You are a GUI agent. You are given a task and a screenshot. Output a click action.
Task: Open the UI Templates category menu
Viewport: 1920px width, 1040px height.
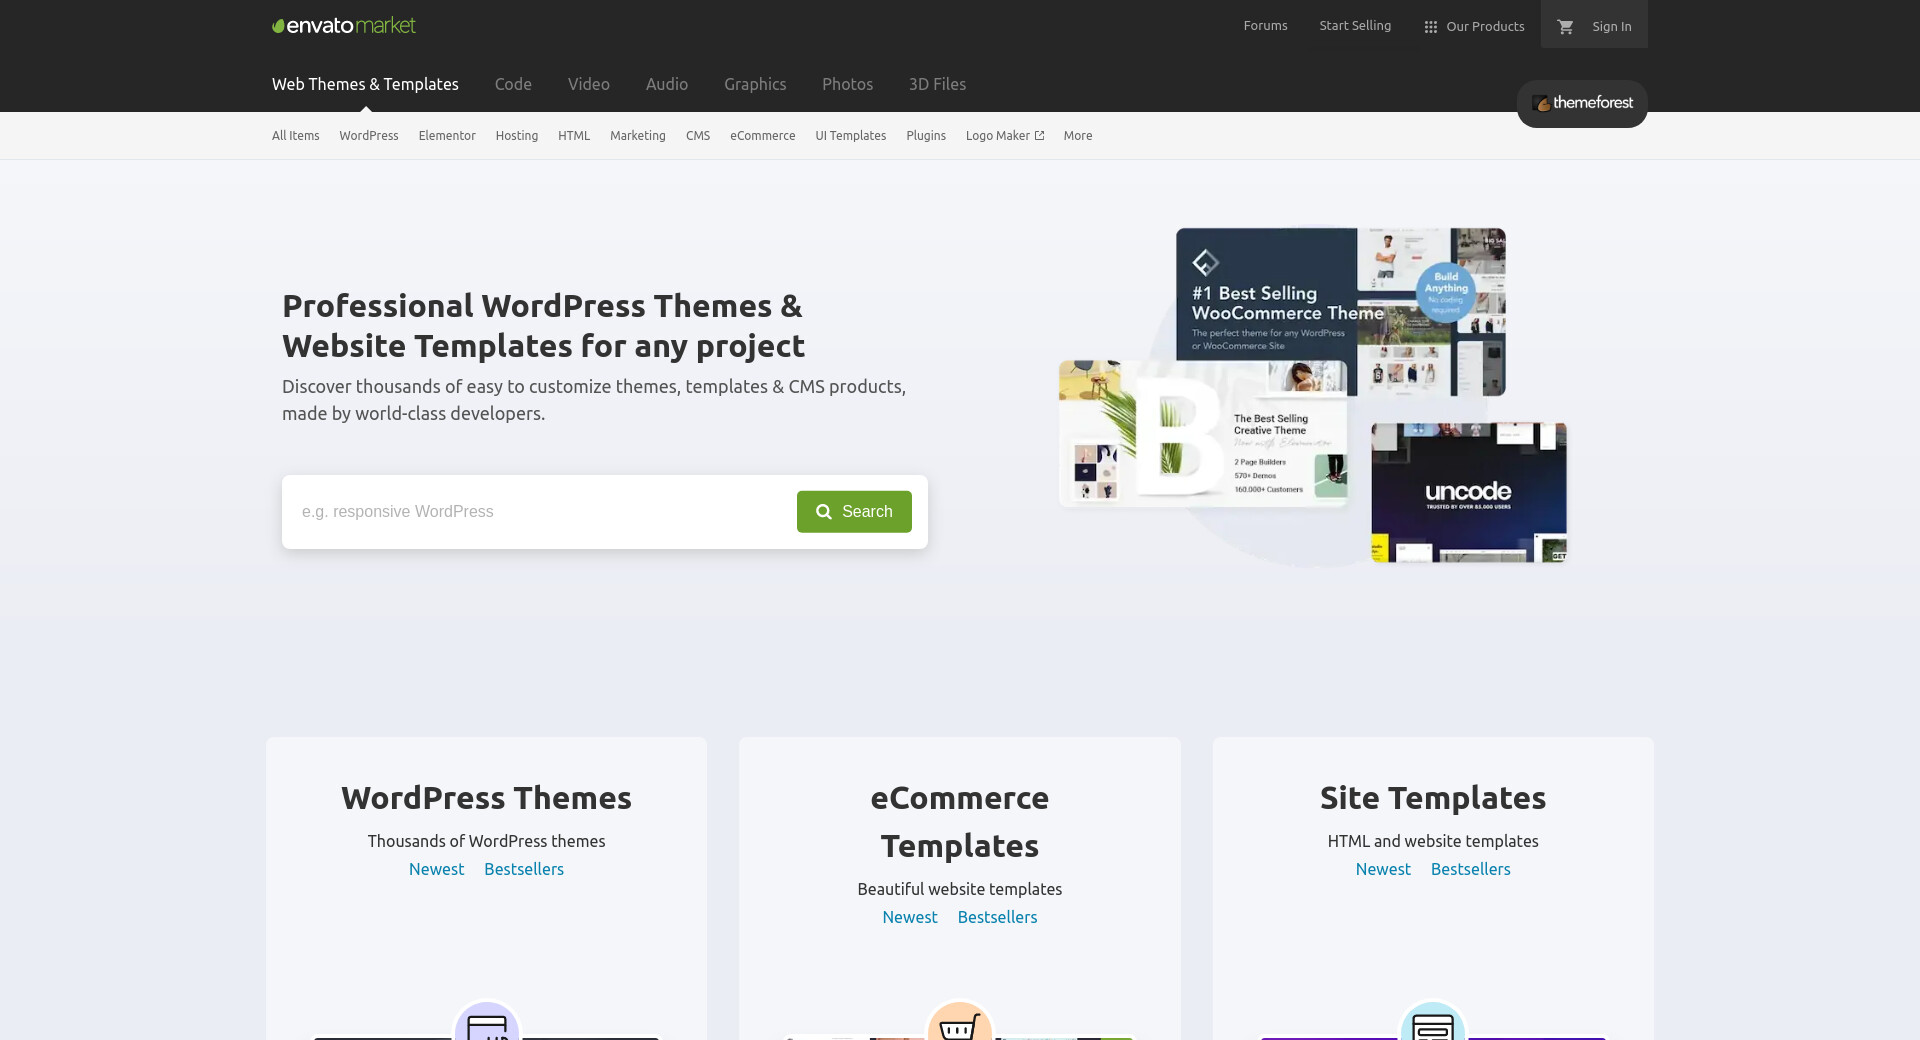pos(851,136)
